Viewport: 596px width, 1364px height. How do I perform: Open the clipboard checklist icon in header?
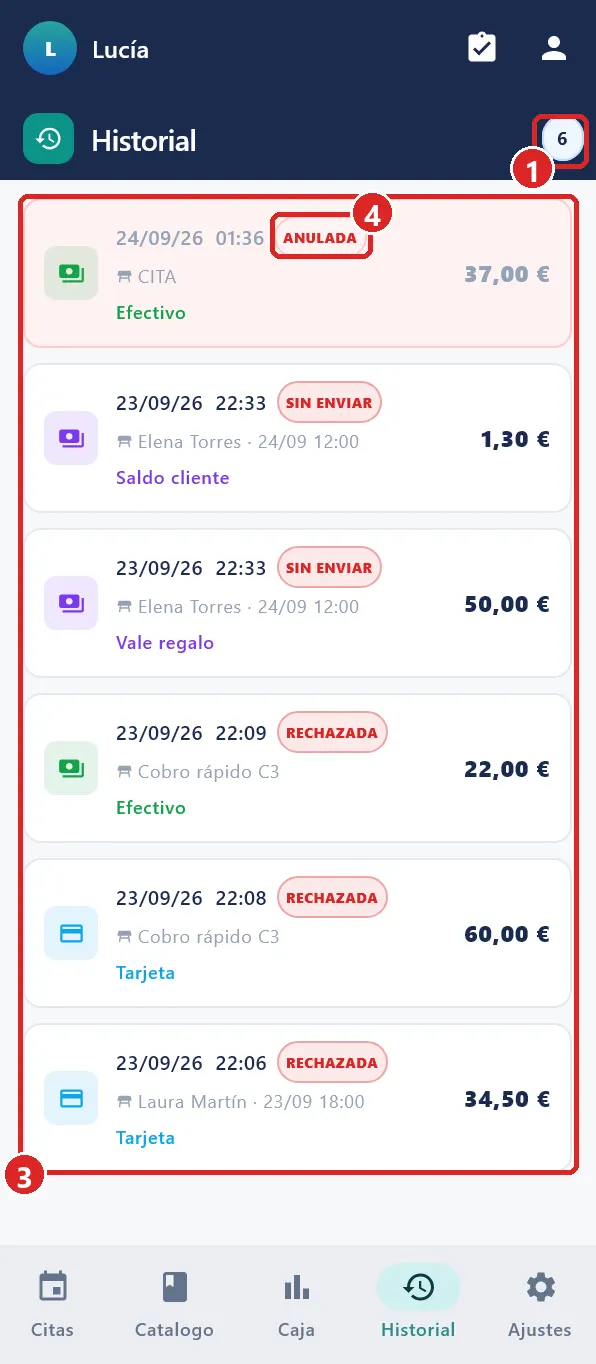482,48
